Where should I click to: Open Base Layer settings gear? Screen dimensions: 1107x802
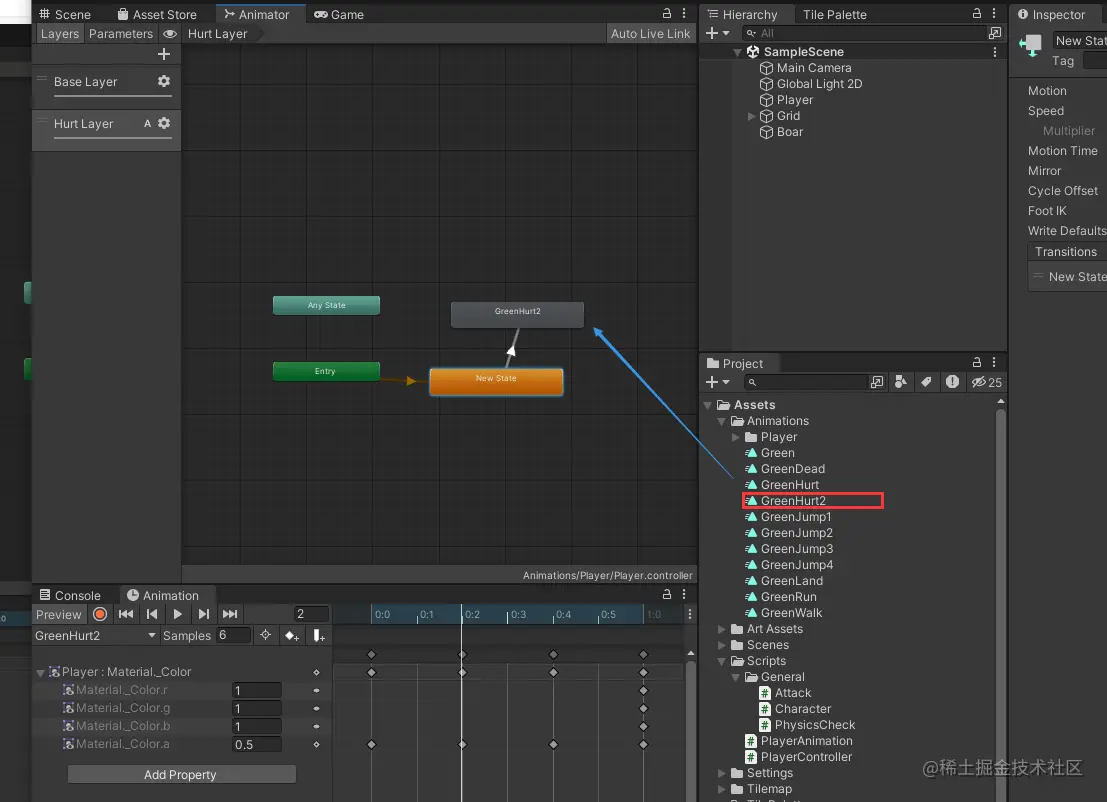pos(164,81)
